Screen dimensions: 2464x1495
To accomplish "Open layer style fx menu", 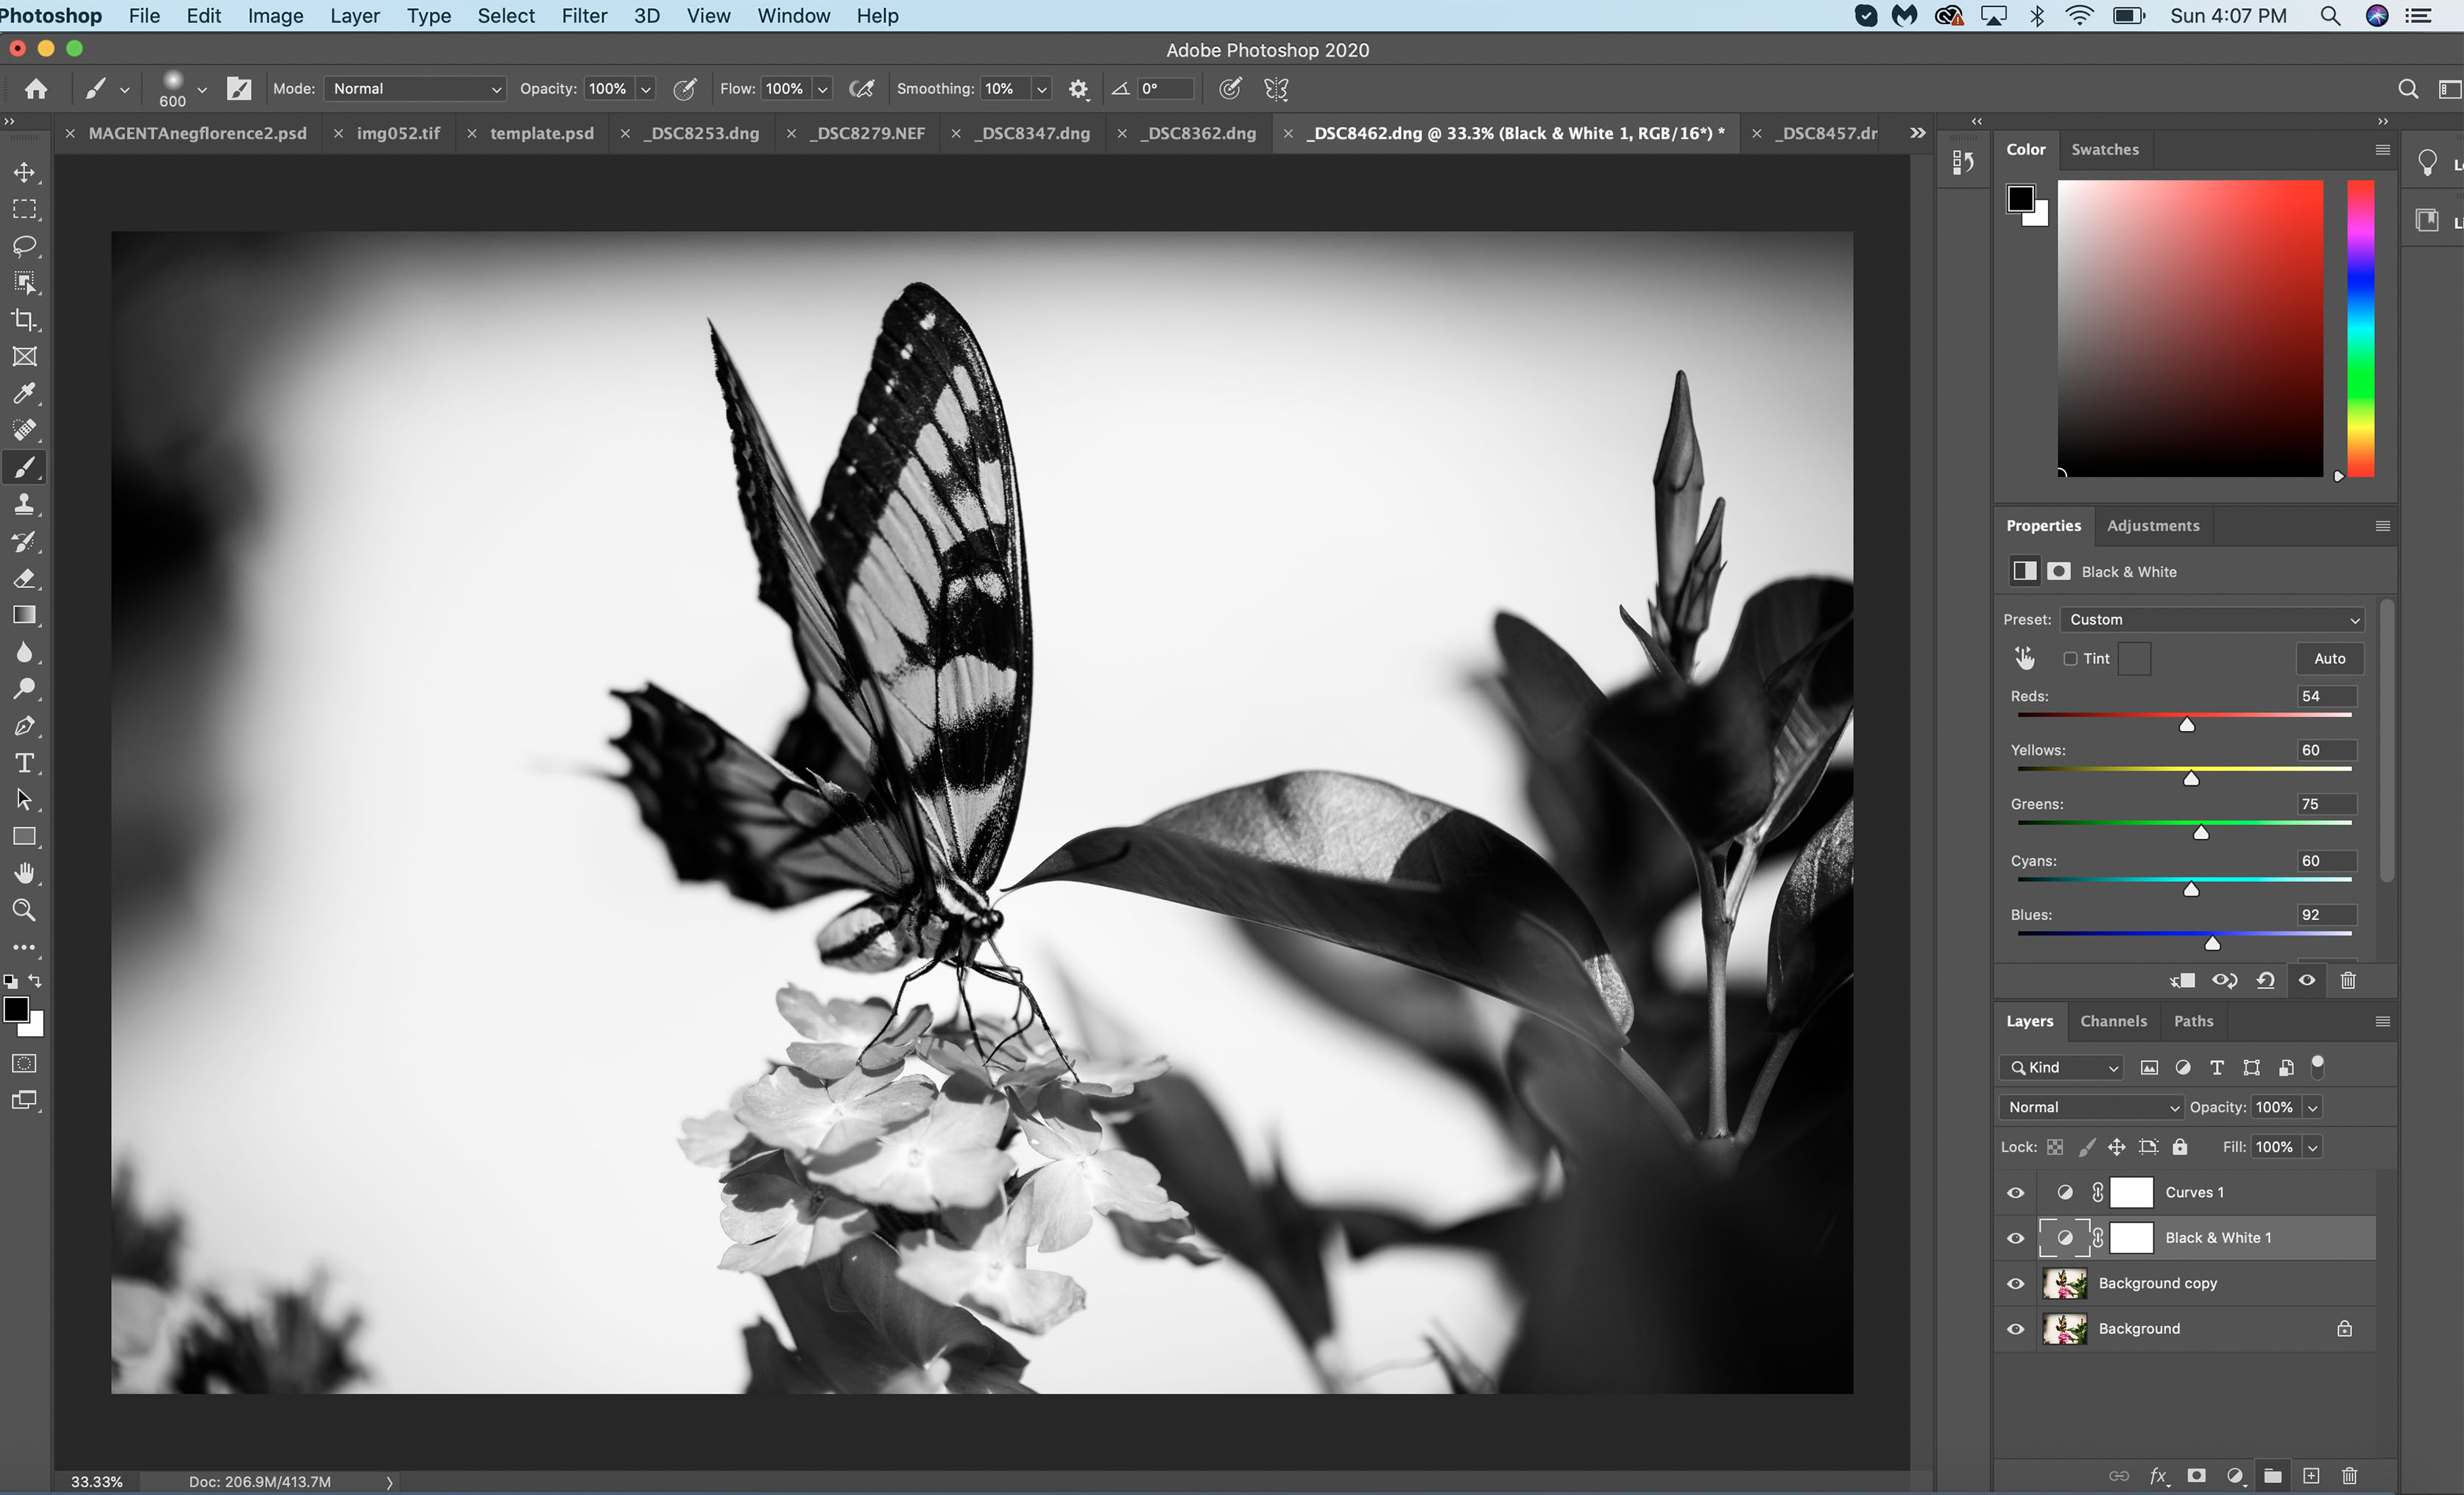I will coord(2158,1476).
